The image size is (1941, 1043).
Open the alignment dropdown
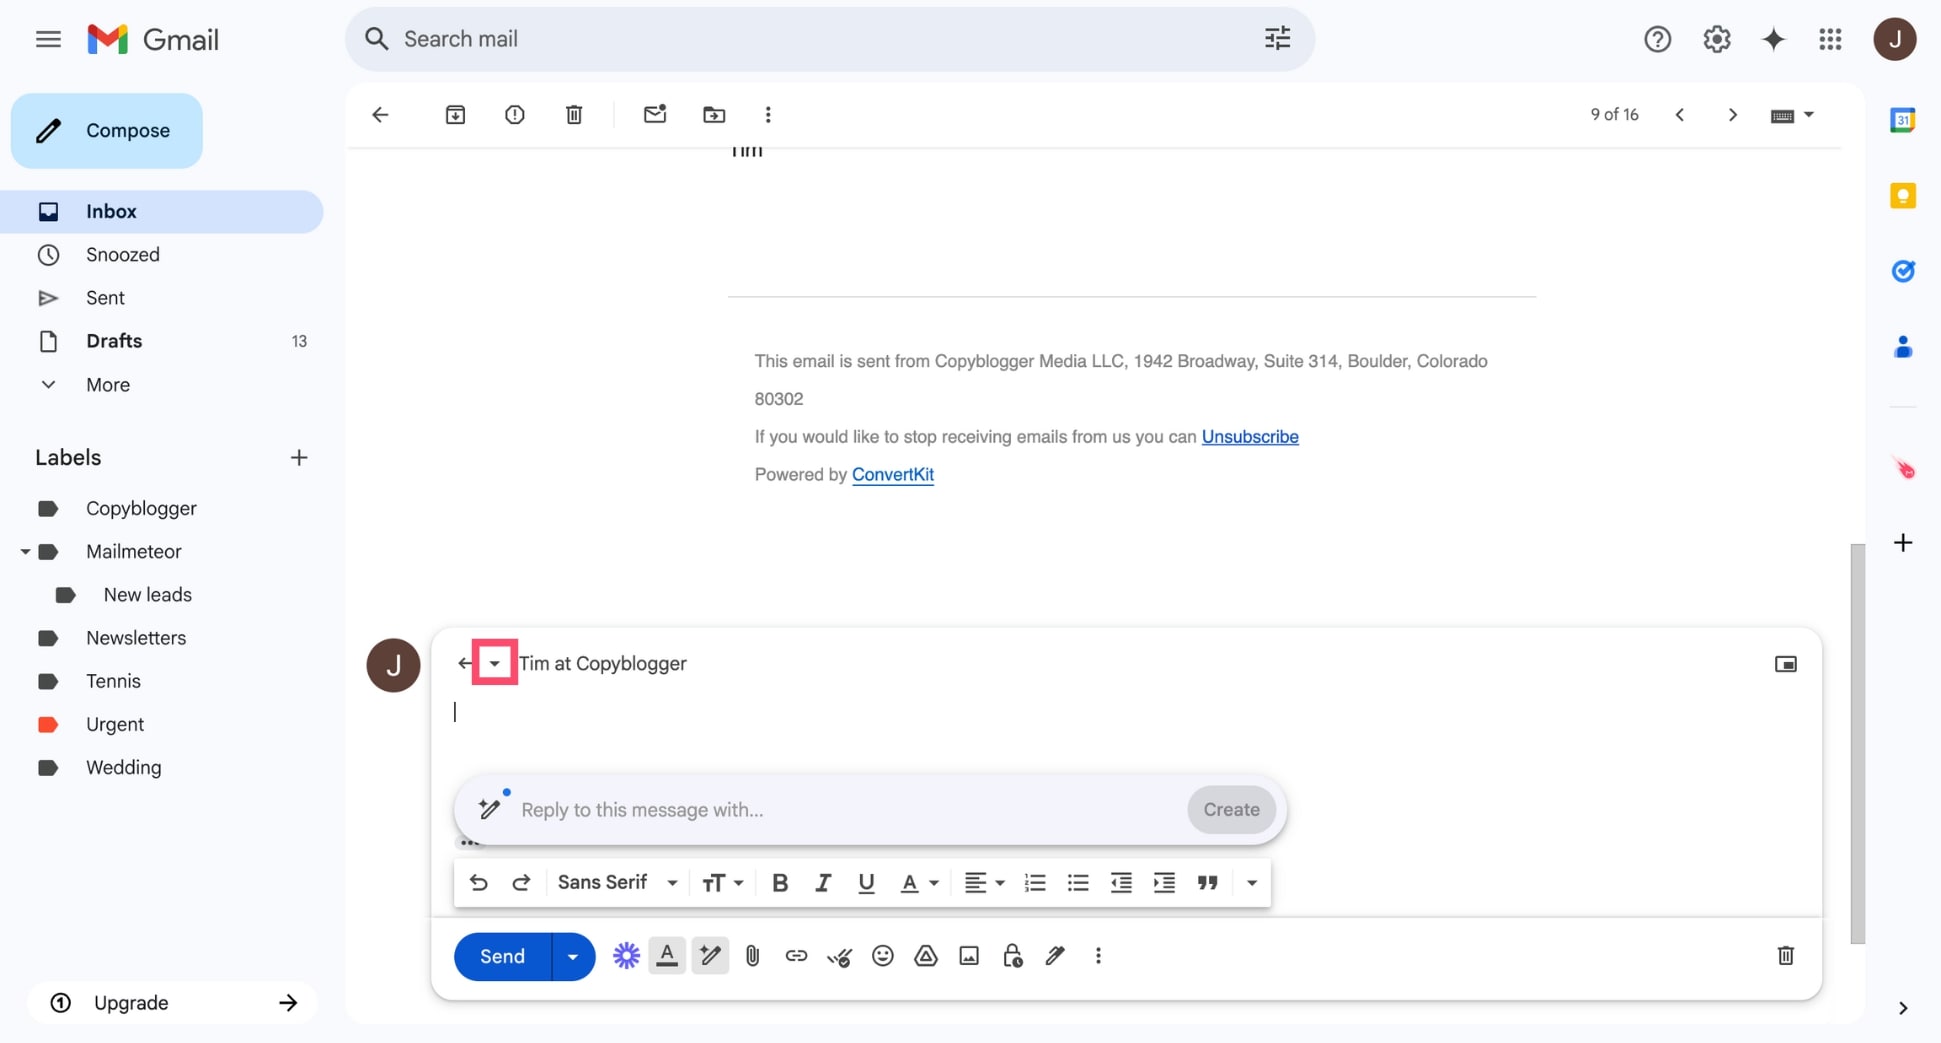pyautogui.click(x=984, y=883)
